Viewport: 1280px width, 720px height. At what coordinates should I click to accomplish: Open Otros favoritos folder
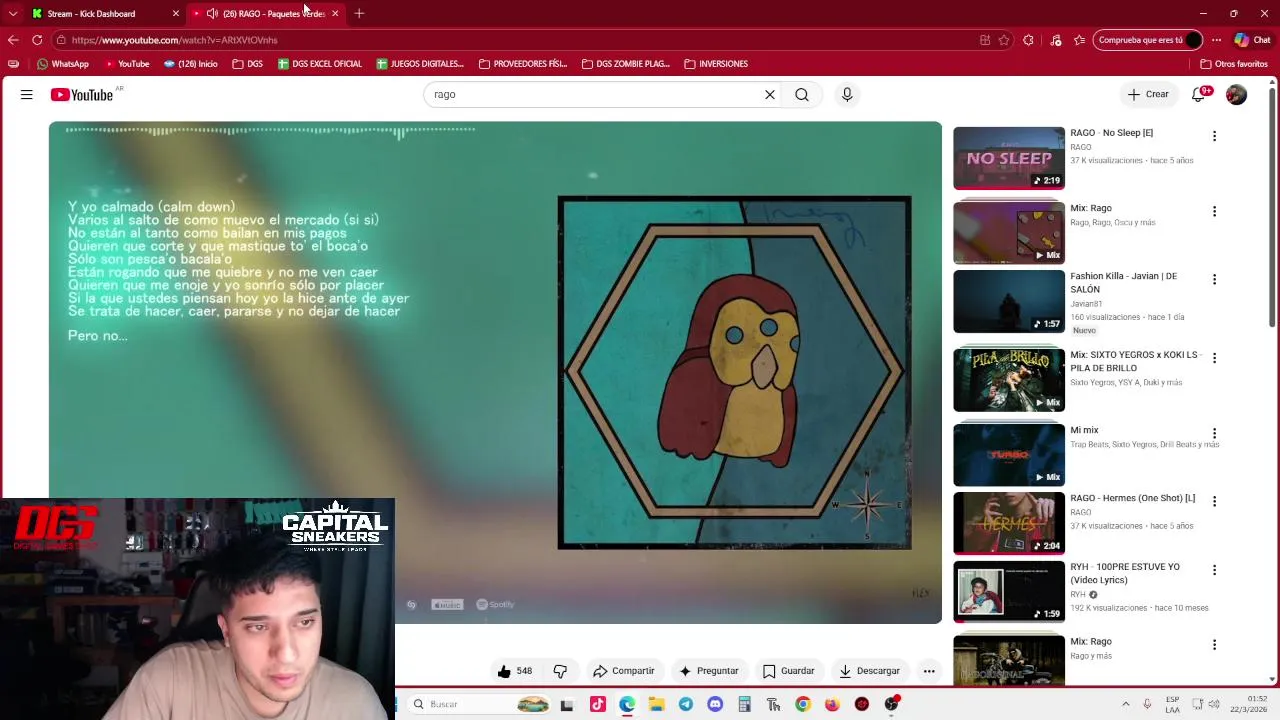click(1234, 64)
